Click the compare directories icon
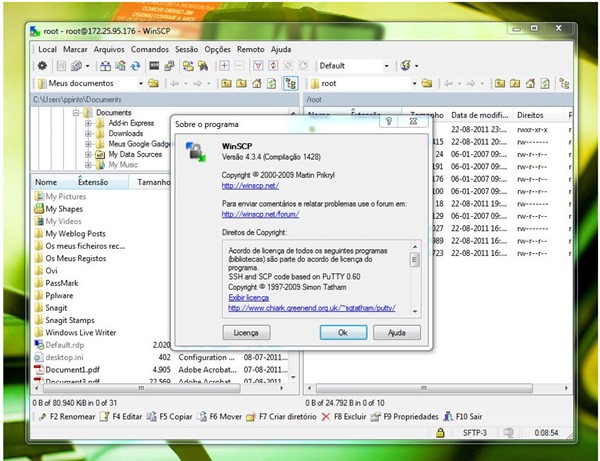This screenshot has width=600, height=461. (105, 66)
